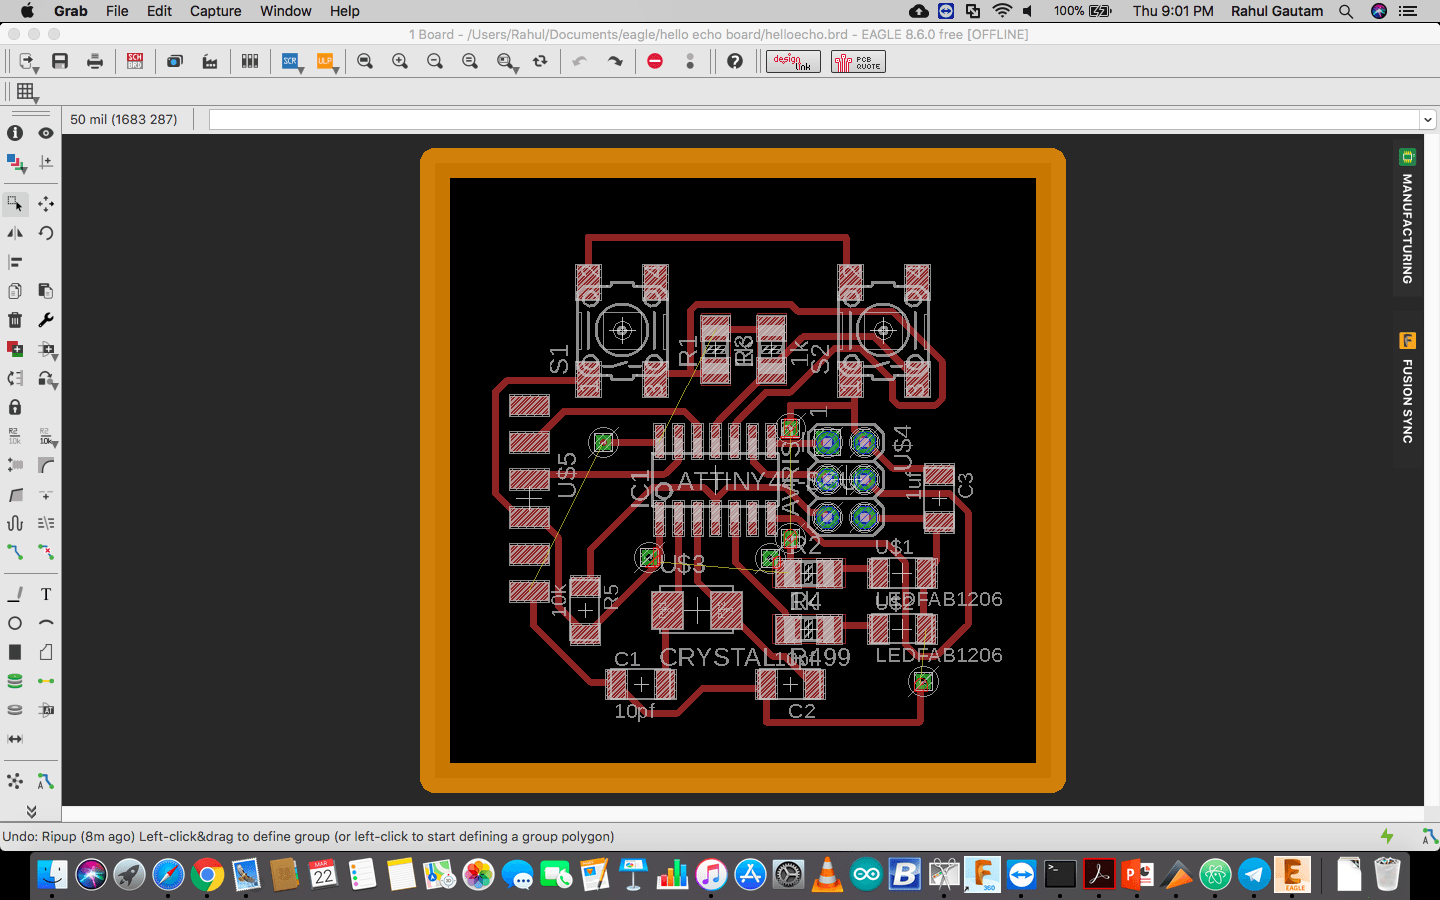Screen dimensions: 1440x900
Task: Click the red Stop command icon
Action: point(655,62)
